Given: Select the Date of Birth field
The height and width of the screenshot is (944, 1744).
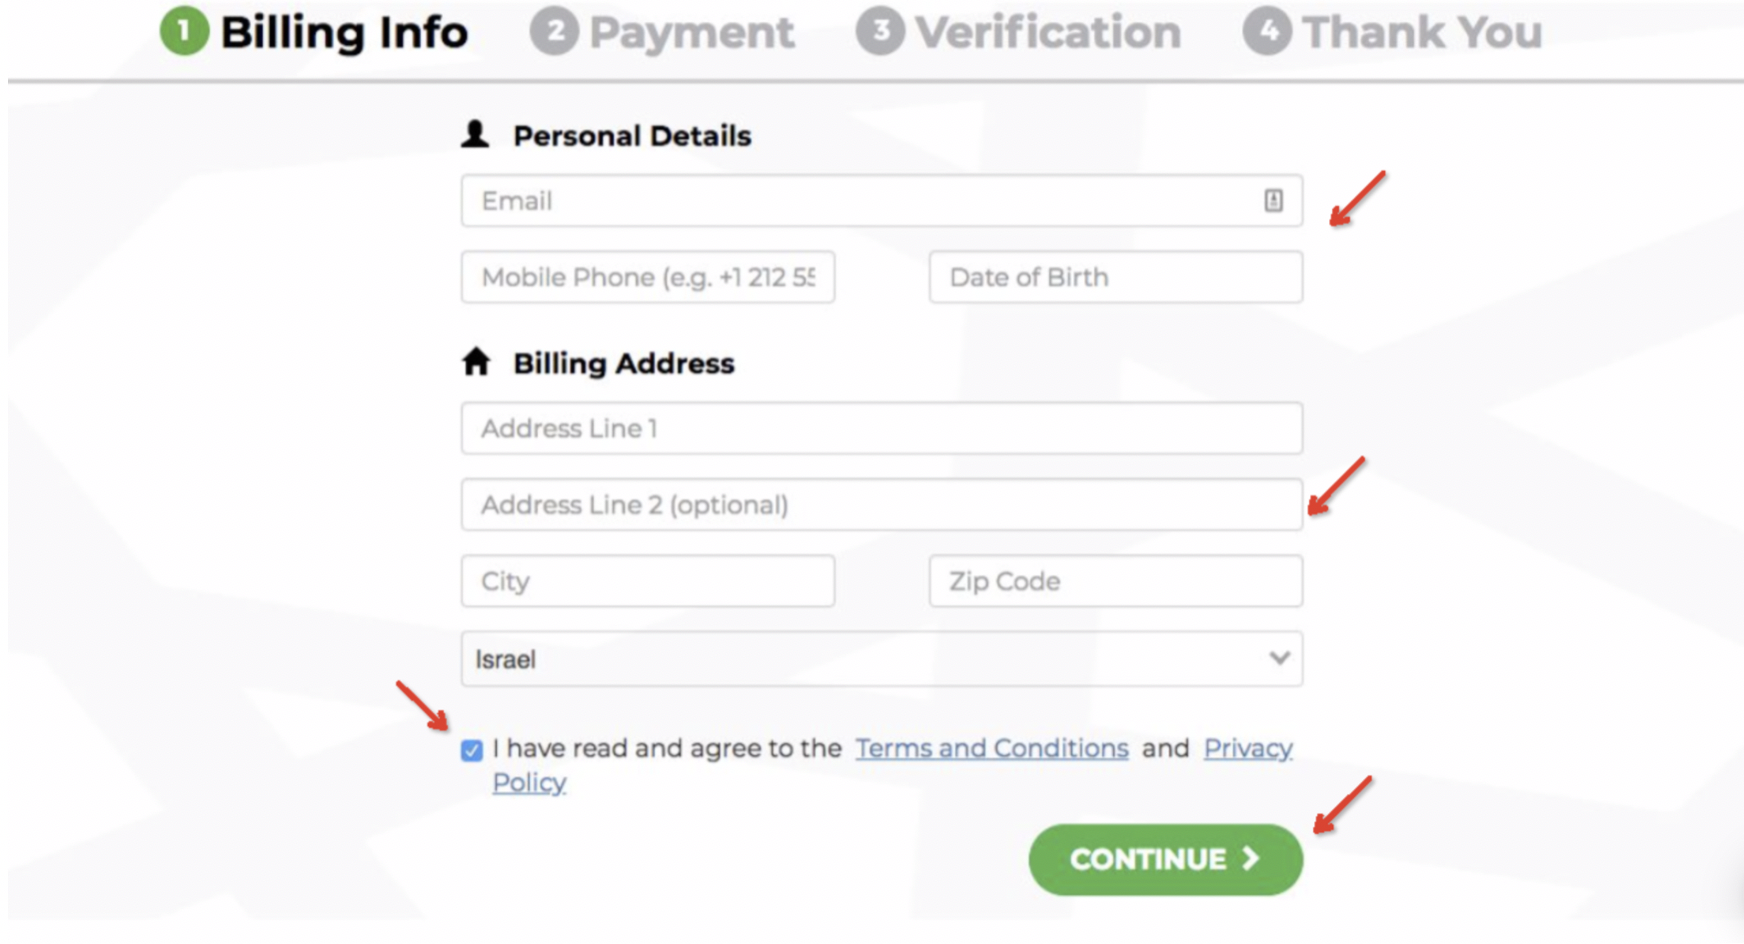Looking at the screenshot, I should point(1116,277).
